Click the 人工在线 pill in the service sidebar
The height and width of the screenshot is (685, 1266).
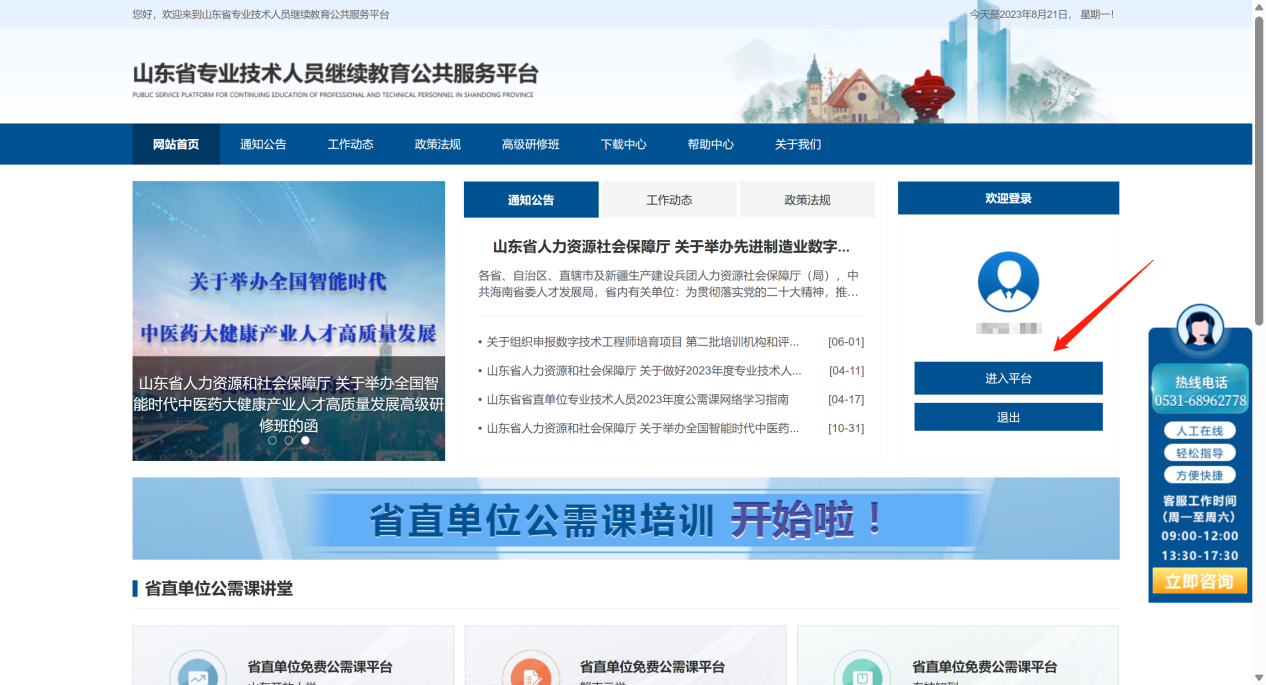[1199, 430]
